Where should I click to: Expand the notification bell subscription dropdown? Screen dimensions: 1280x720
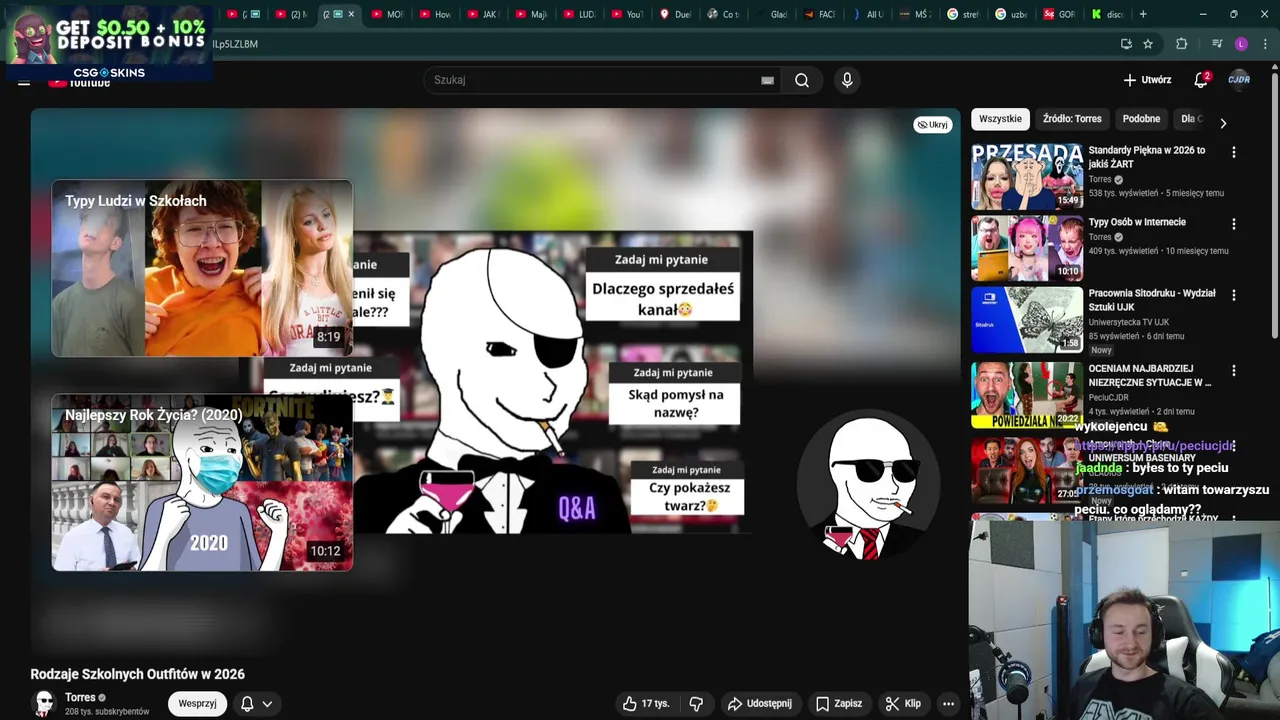pos(267,704)
